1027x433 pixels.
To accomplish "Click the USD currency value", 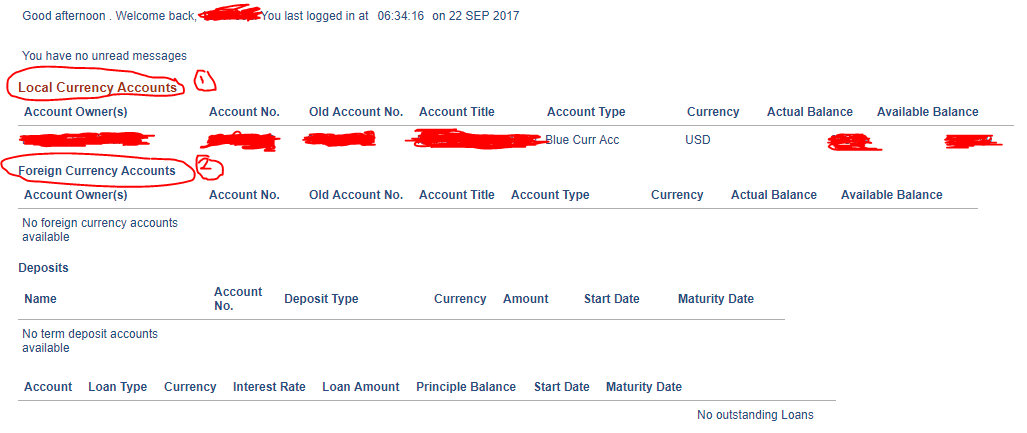I will pos(698,140).
